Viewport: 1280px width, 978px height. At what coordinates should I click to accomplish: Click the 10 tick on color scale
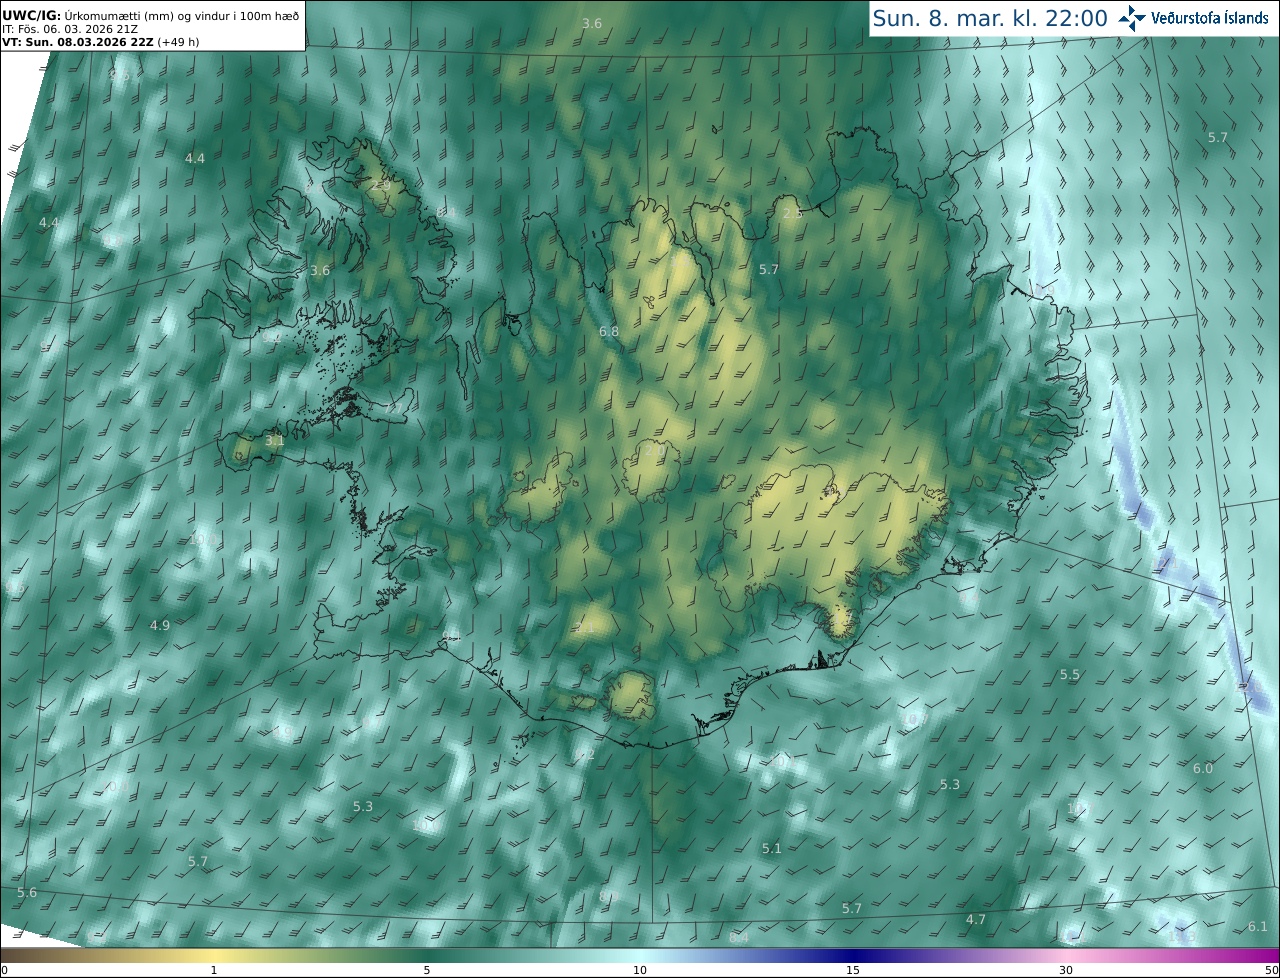640,970
